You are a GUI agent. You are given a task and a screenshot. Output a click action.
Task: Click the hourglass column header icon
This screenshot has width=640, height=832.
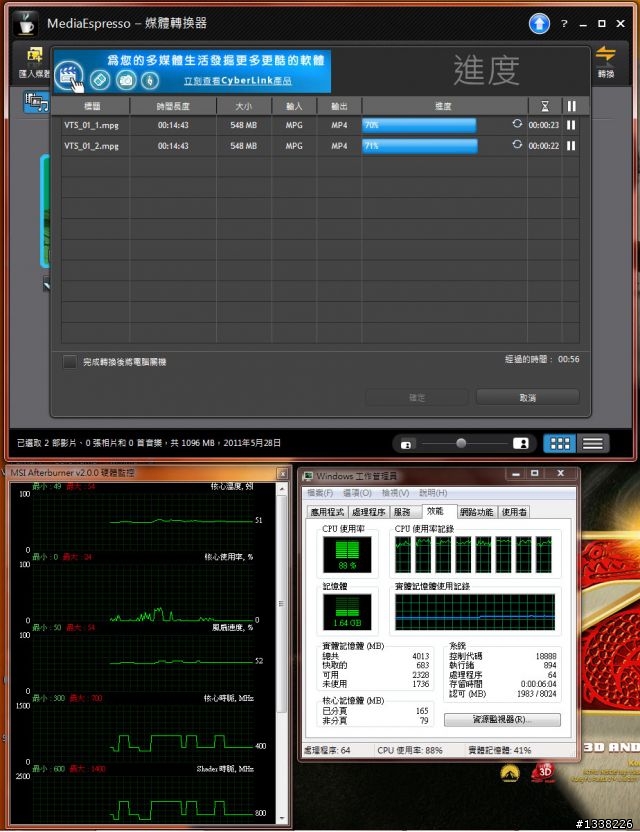point(544,106)
